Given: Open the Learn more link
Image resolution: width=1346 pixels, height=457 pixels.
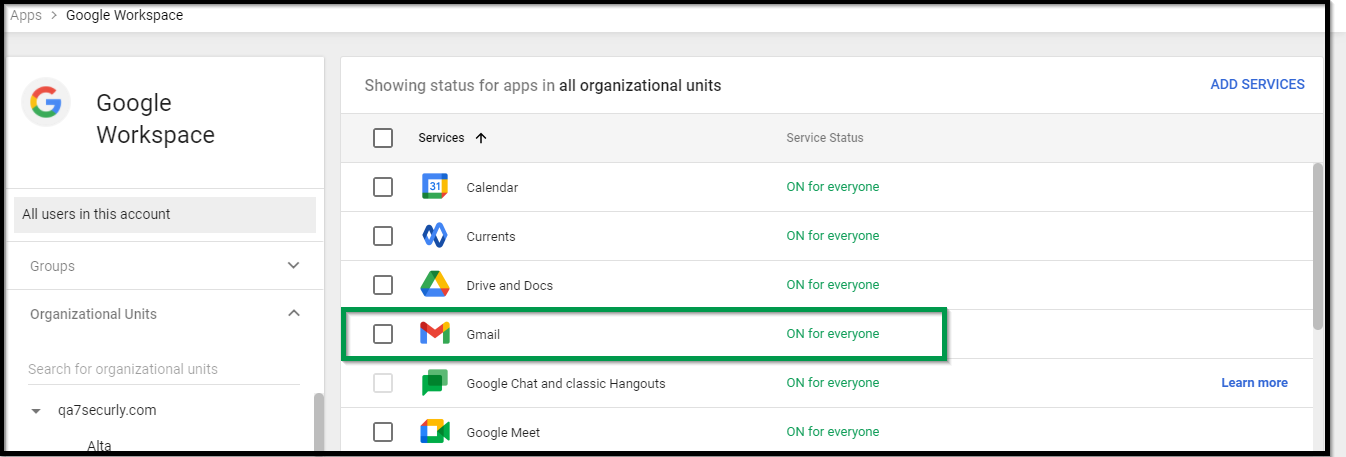Looking at the screenshot, I should [x=1254, y=383].
